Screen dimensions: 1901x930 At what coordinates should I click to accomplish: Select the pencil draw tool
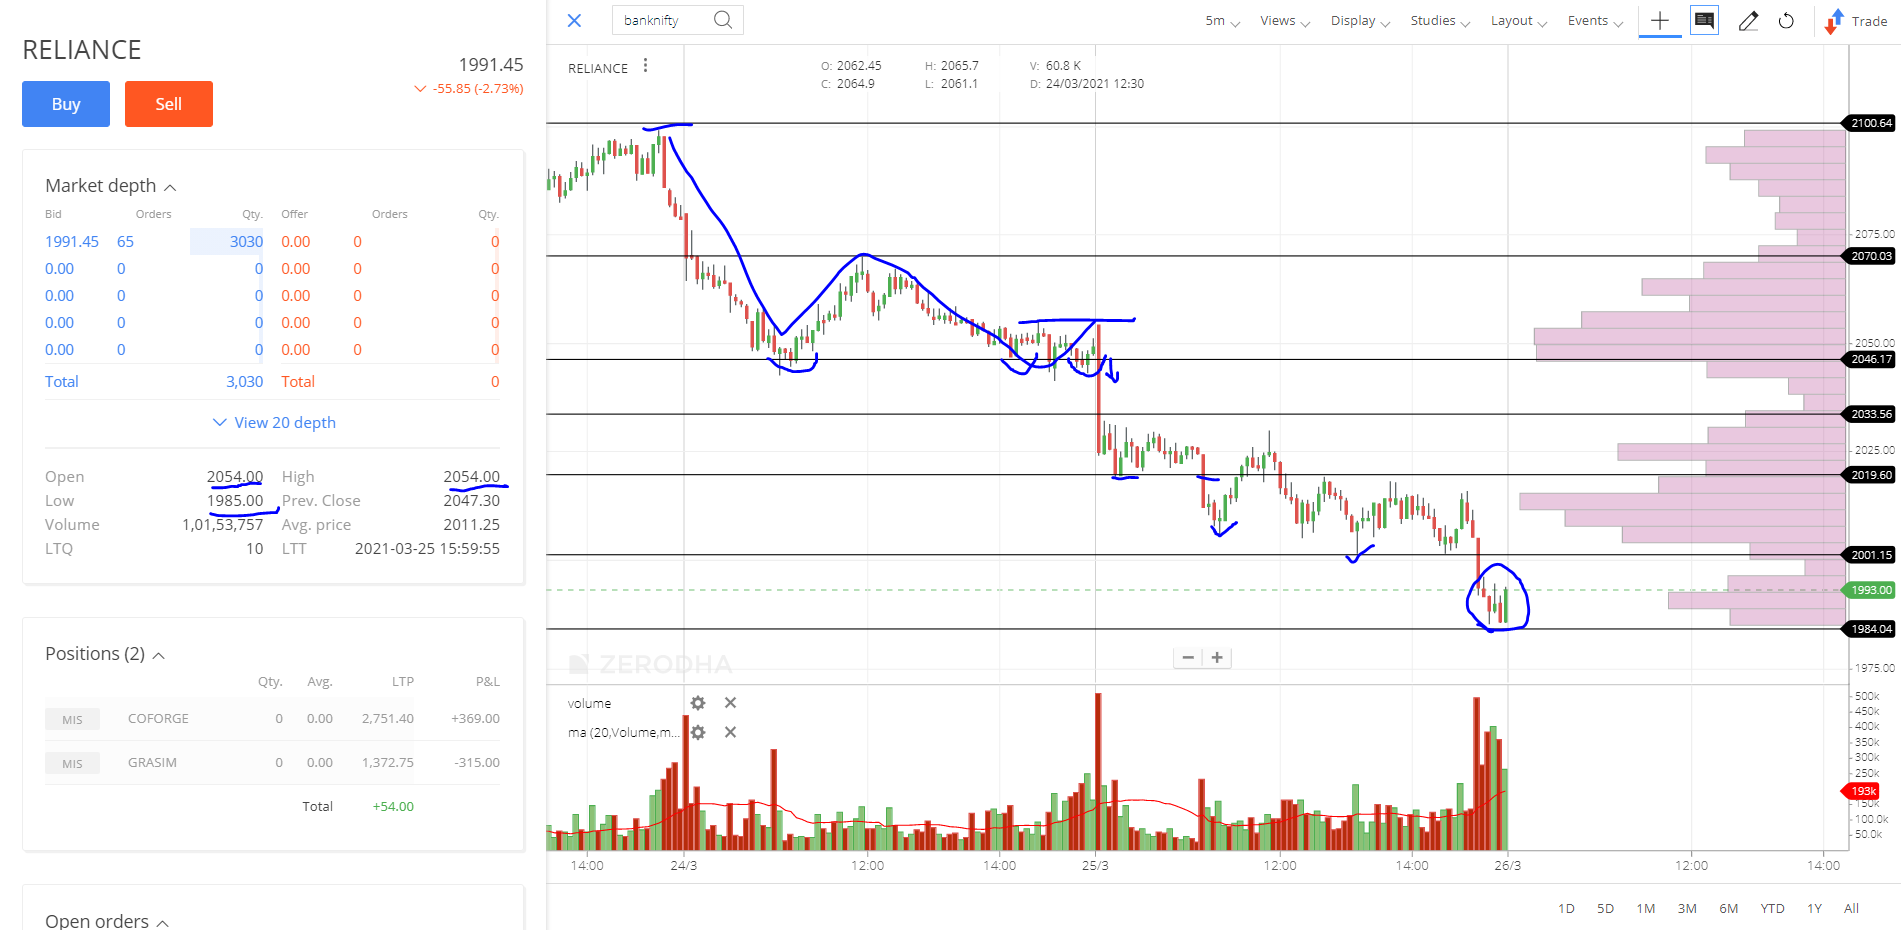[1748, 21]
